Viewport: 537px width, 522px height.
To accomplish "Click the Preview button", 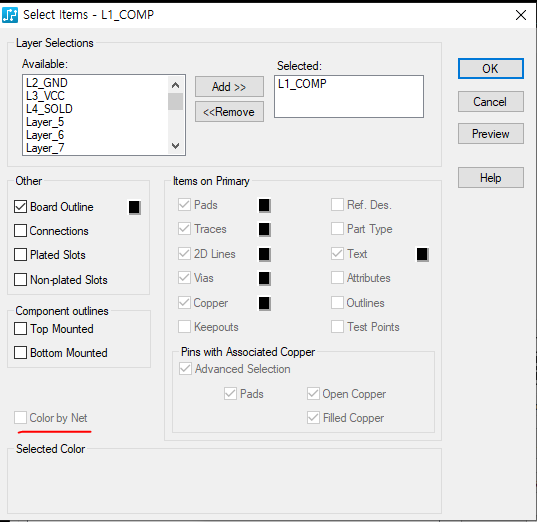I will point(490,134).
